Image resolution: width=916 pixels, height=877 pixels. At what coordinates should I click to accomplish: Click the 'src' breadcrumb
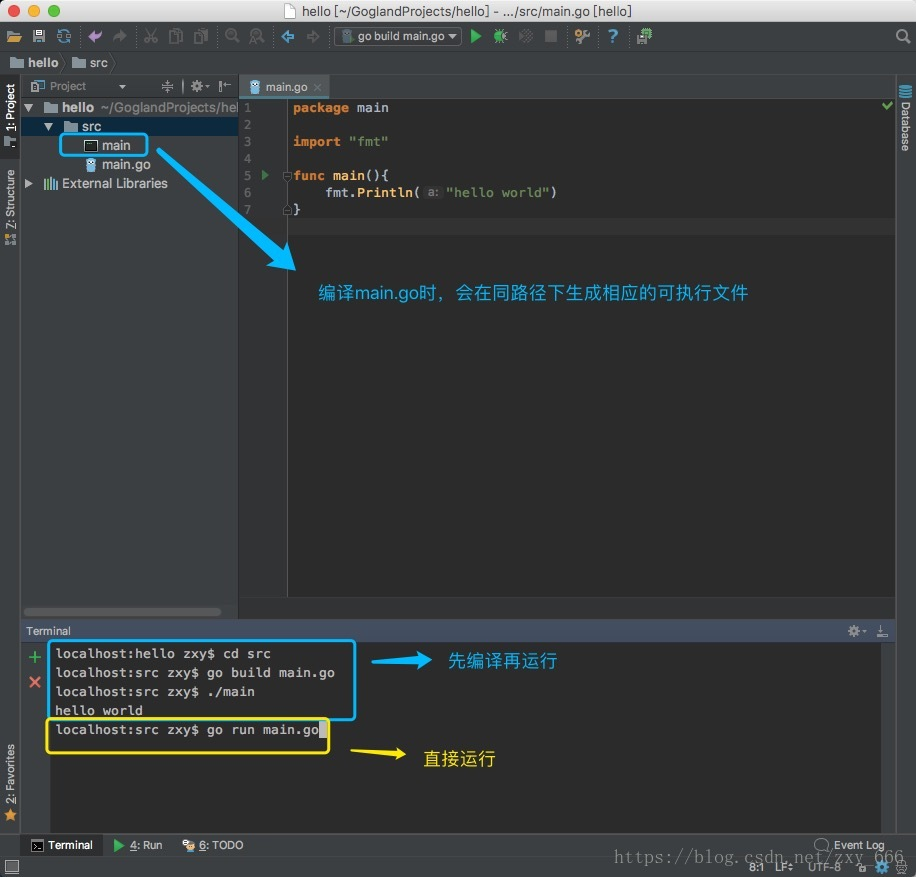[90, 63]
